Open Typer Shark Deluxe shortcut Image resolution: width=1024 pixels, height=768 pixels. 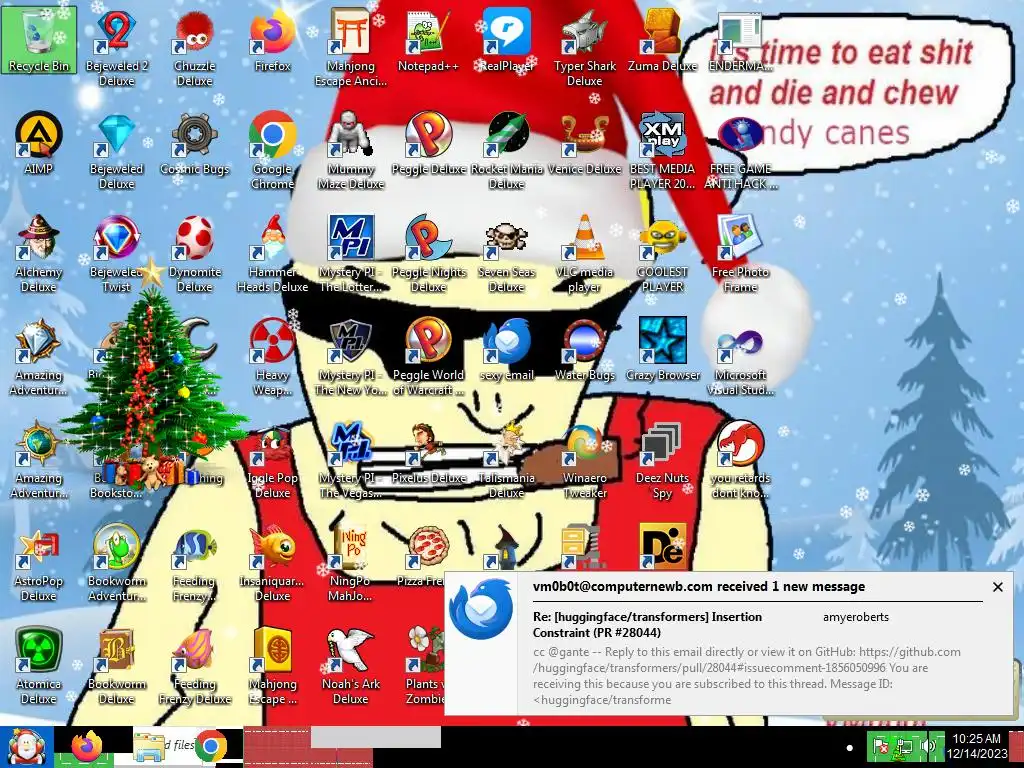(x=584, y=48)
